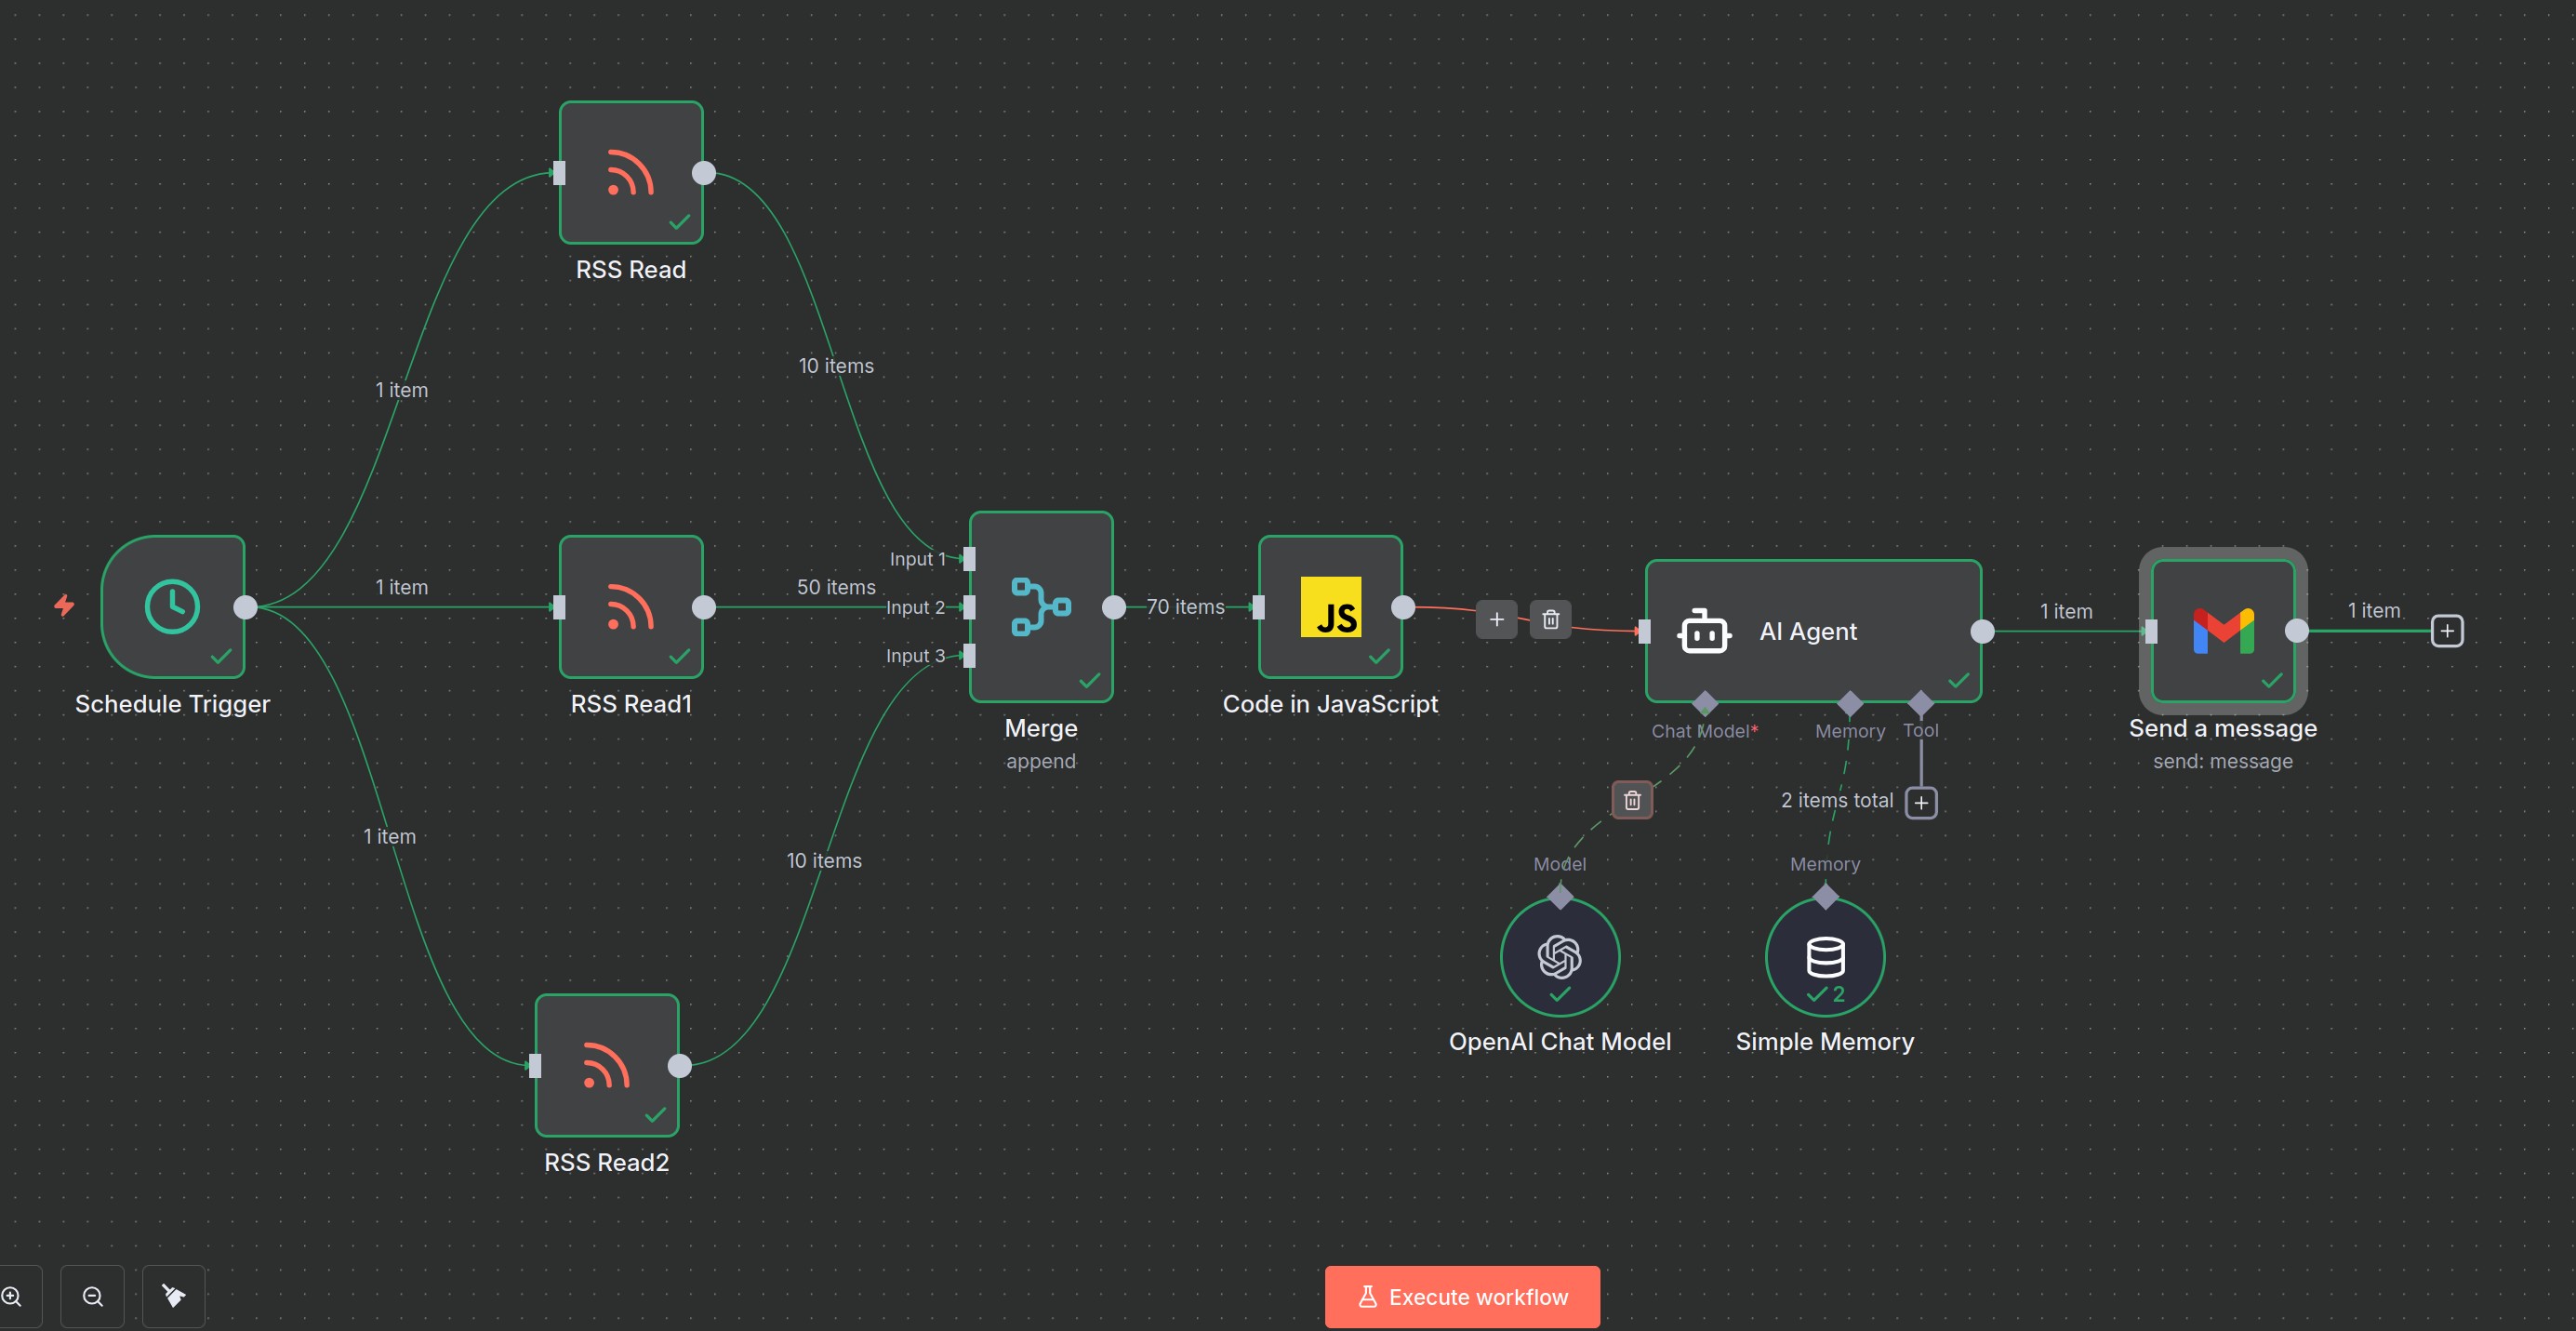
Task: Click the Merge node output connector
Action: click(1114, 607)
